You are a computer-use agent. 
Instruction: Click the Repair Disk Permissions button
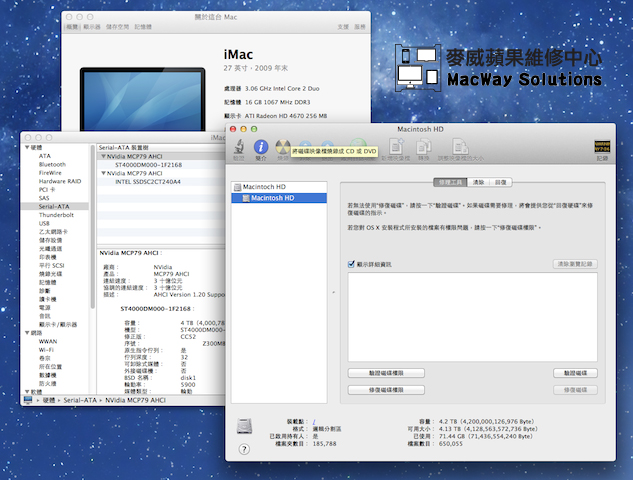coord(386,390)
